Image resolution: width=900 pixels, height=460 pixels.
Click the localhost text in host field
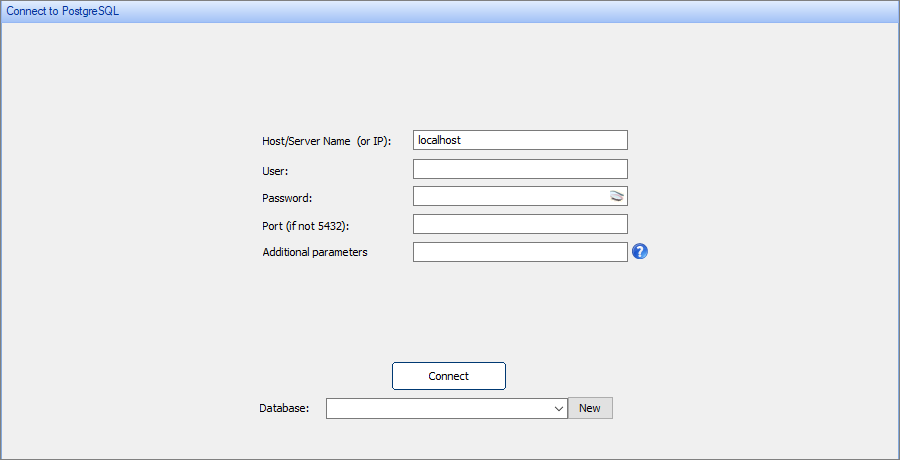point(439,141)
